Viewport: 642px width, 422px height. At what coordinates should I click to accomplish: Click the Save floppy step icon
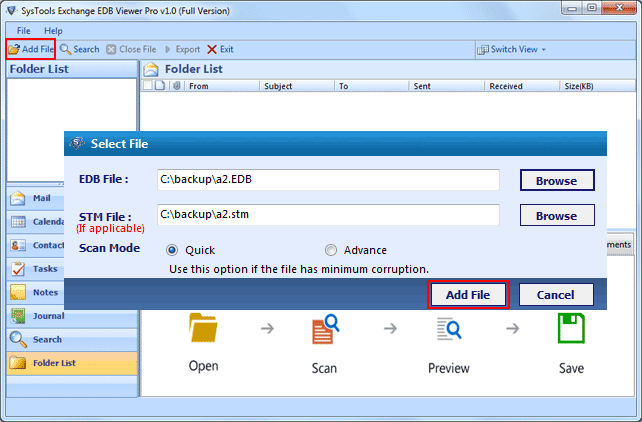tap(572, 328)
